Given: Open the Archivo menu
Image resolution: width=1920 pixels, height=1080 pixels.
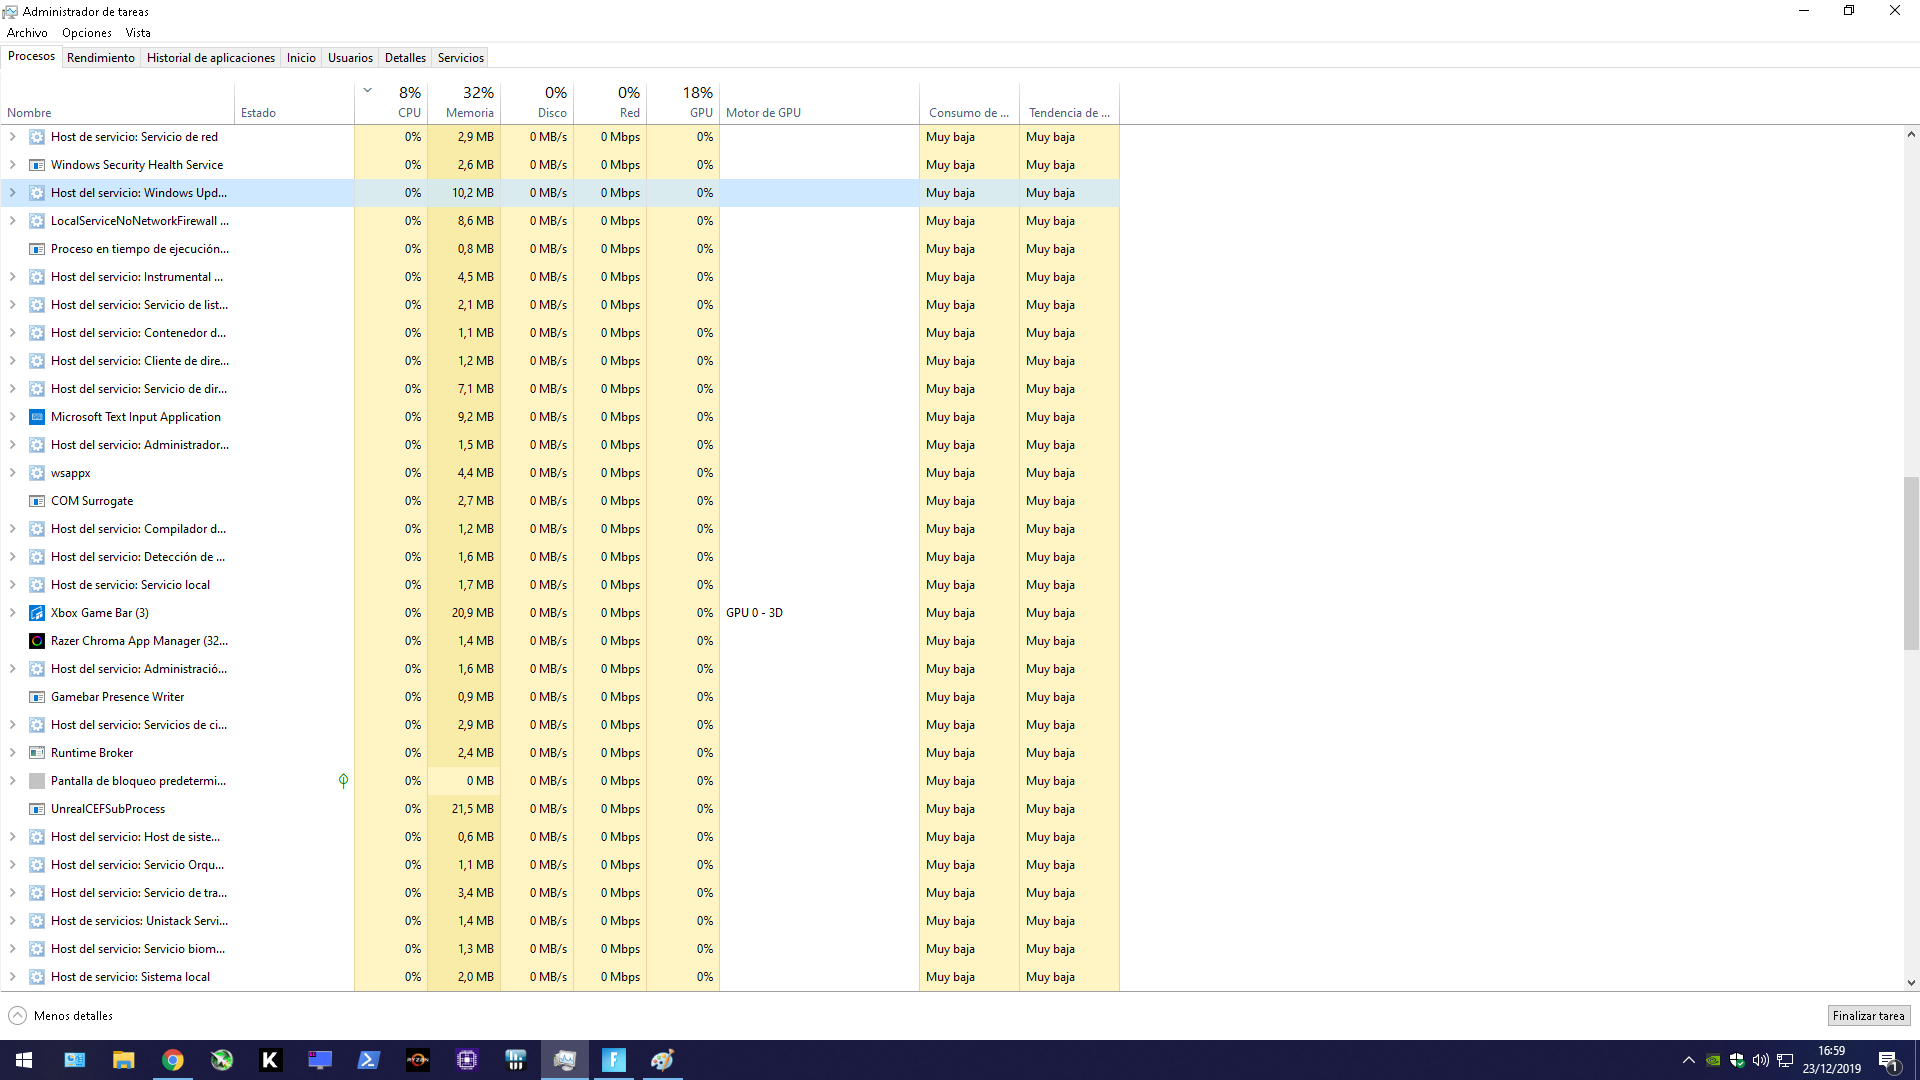Looking at the screenshot, I should [x=27, y=33].
